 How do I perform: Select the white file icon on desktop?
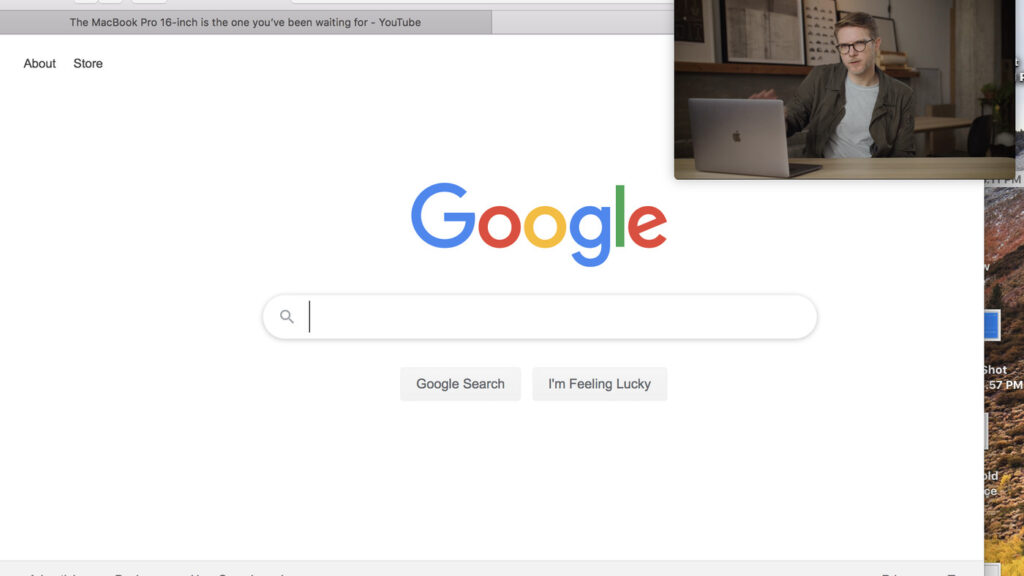(x=987, y=431)
